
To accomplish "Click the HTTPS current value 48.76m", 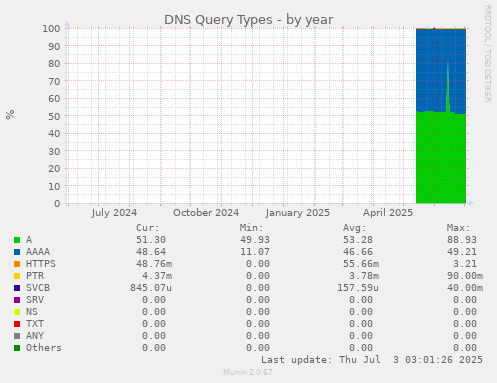I will 154,264.
